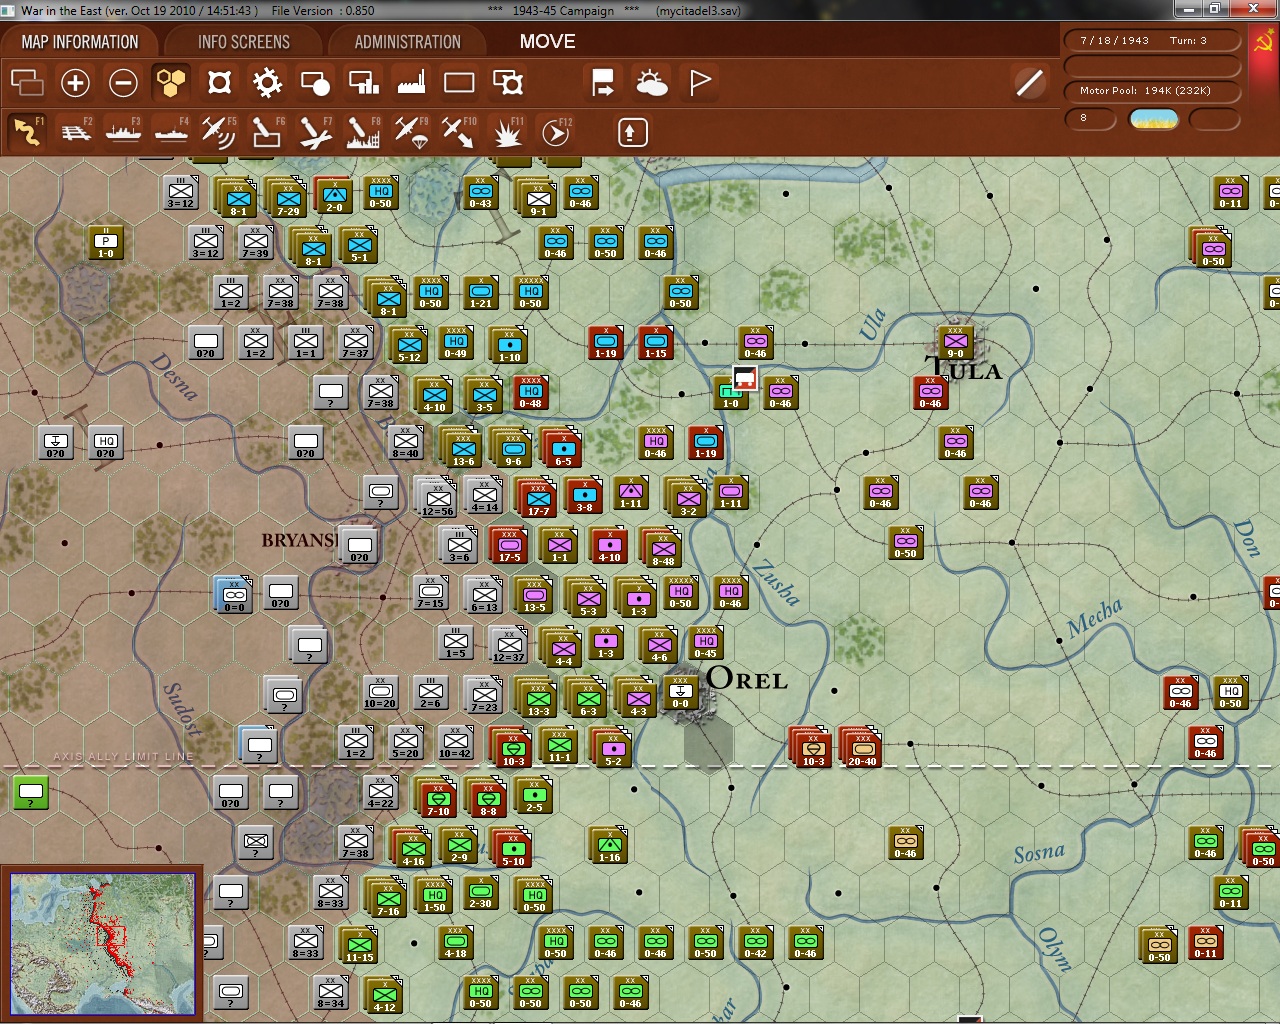Image resolution: width=1280 pixels, height=1024 pixels.
Task: Select the 8-48 unit counter
Action: [x=663, y=548]
